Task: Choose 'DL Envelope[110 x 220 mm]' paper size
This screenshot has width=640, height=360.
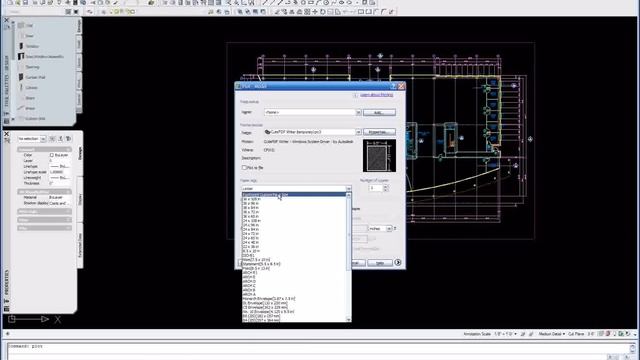Action: (x=294, y=303)
